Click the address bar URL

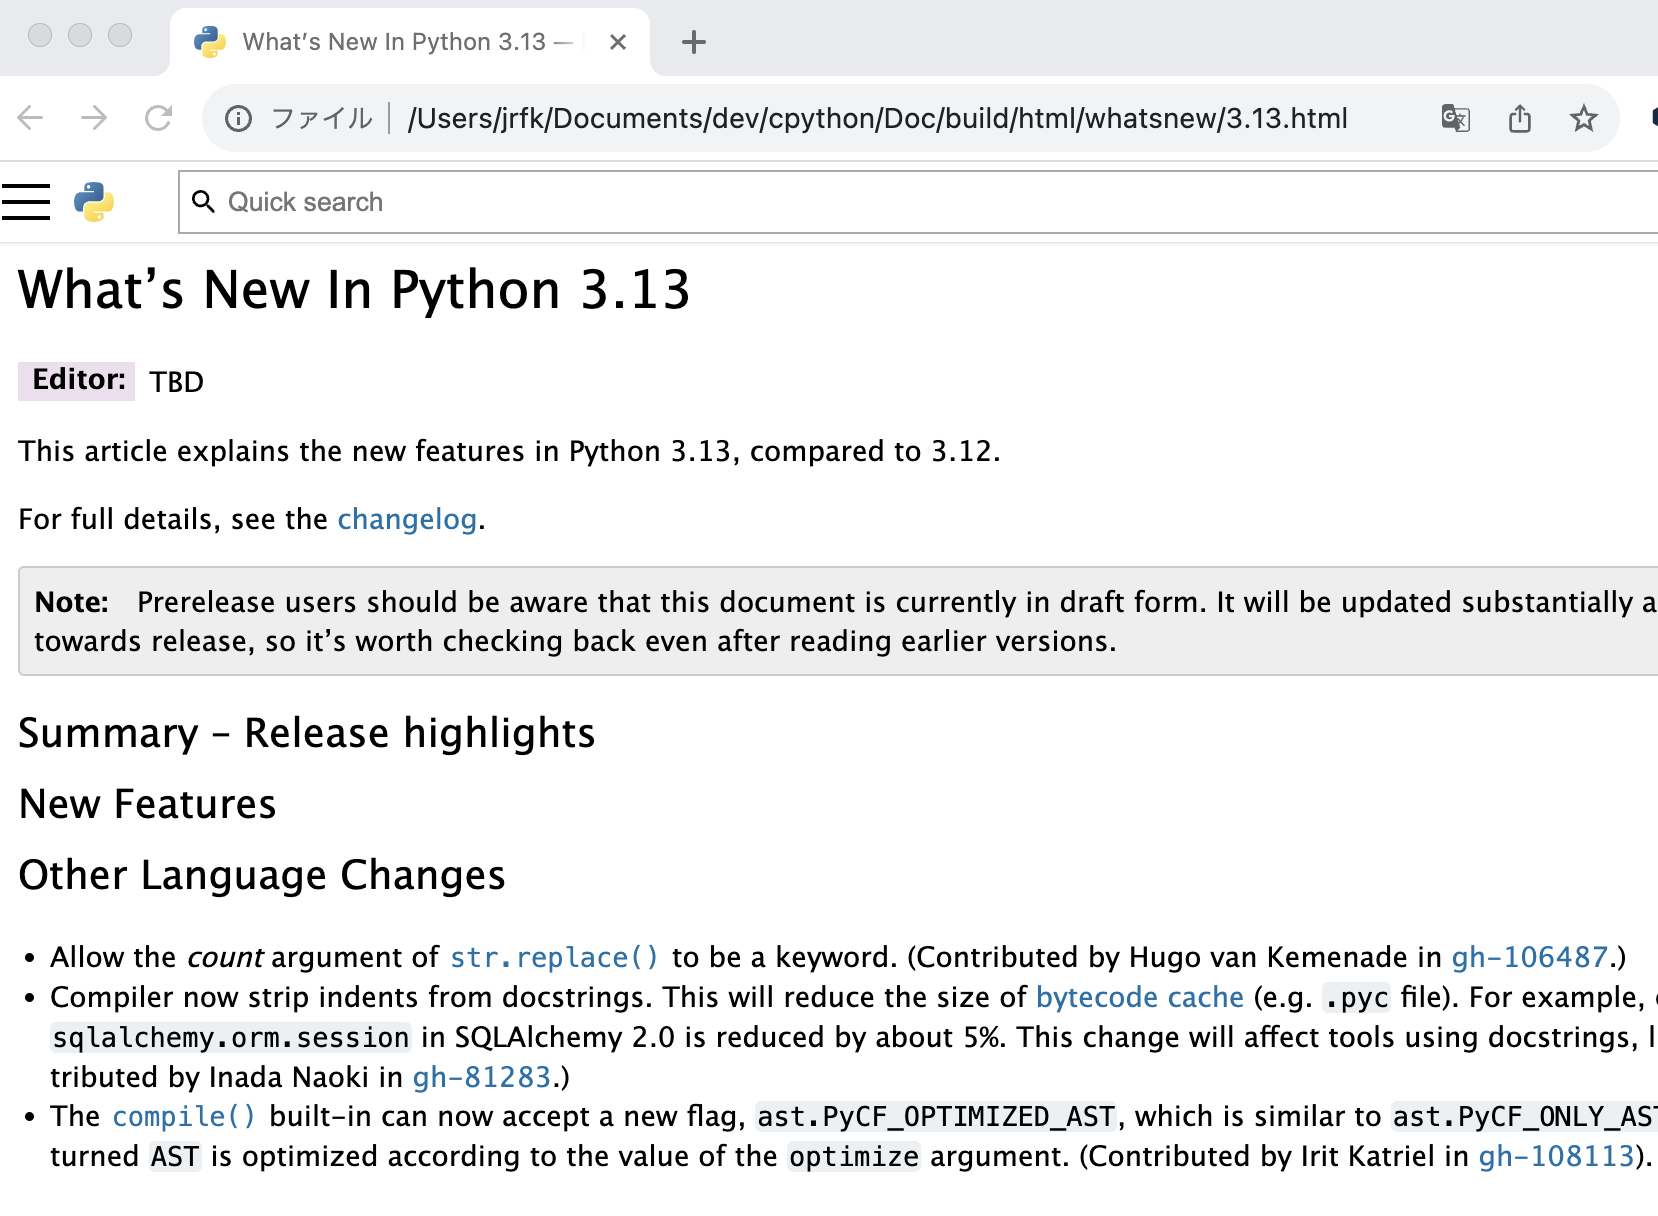877,119
